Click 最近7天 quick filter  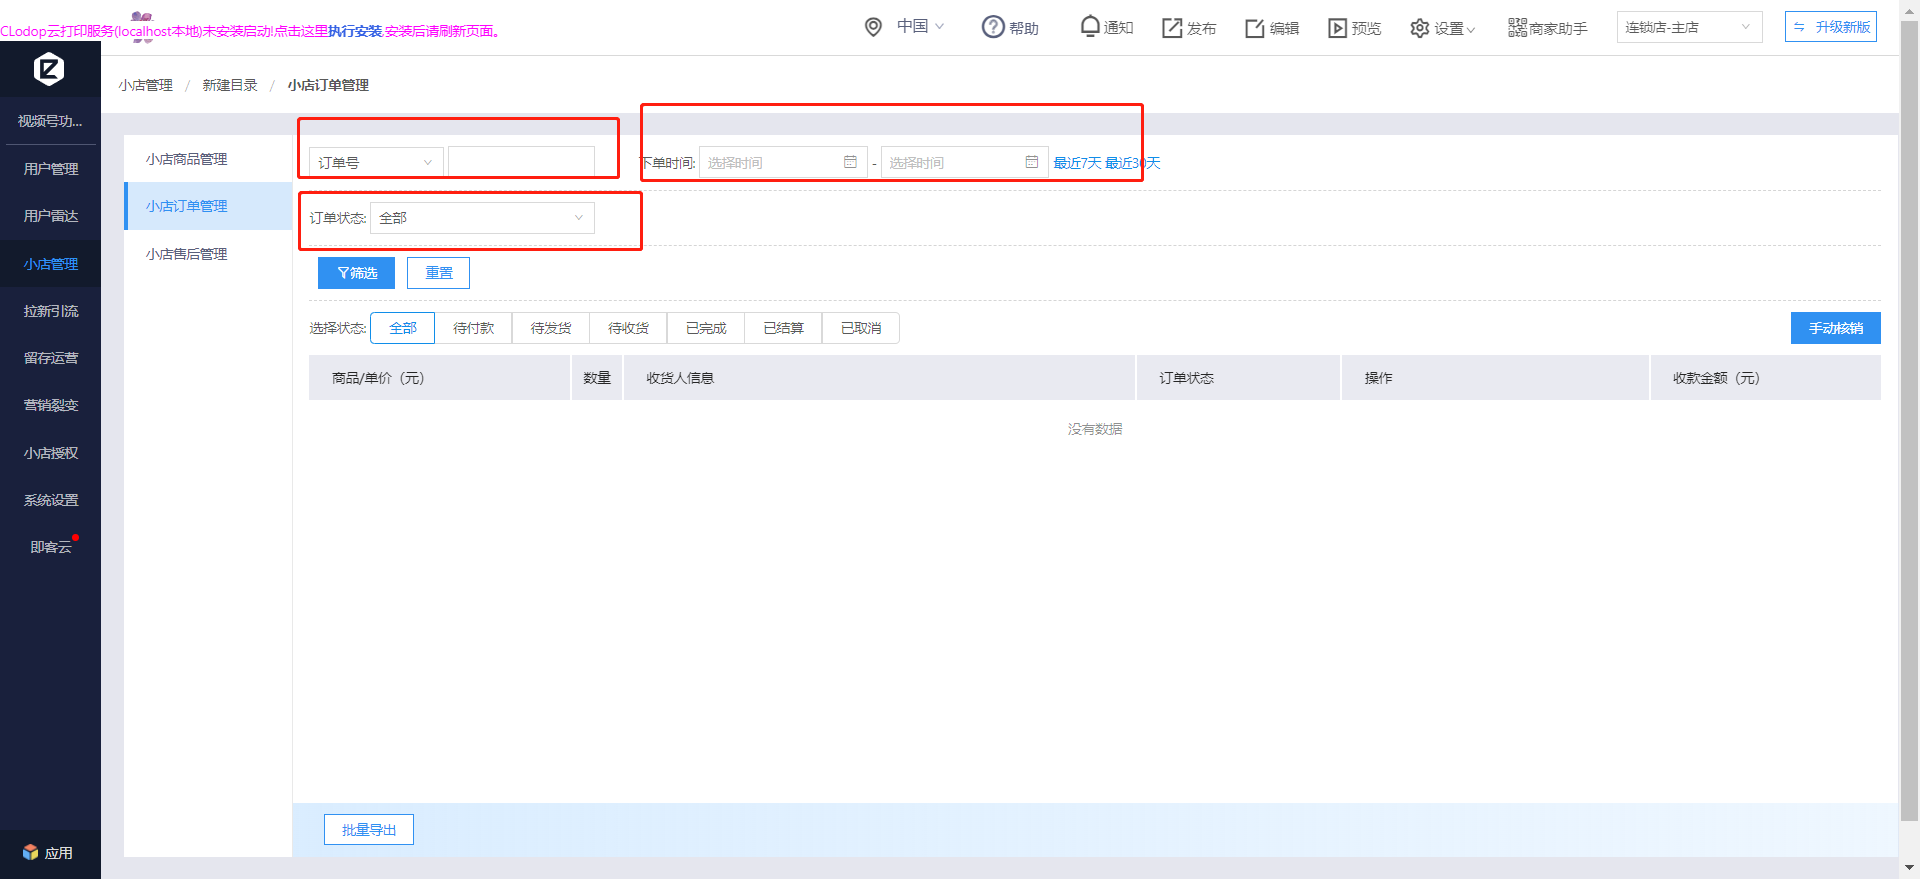1077,163
